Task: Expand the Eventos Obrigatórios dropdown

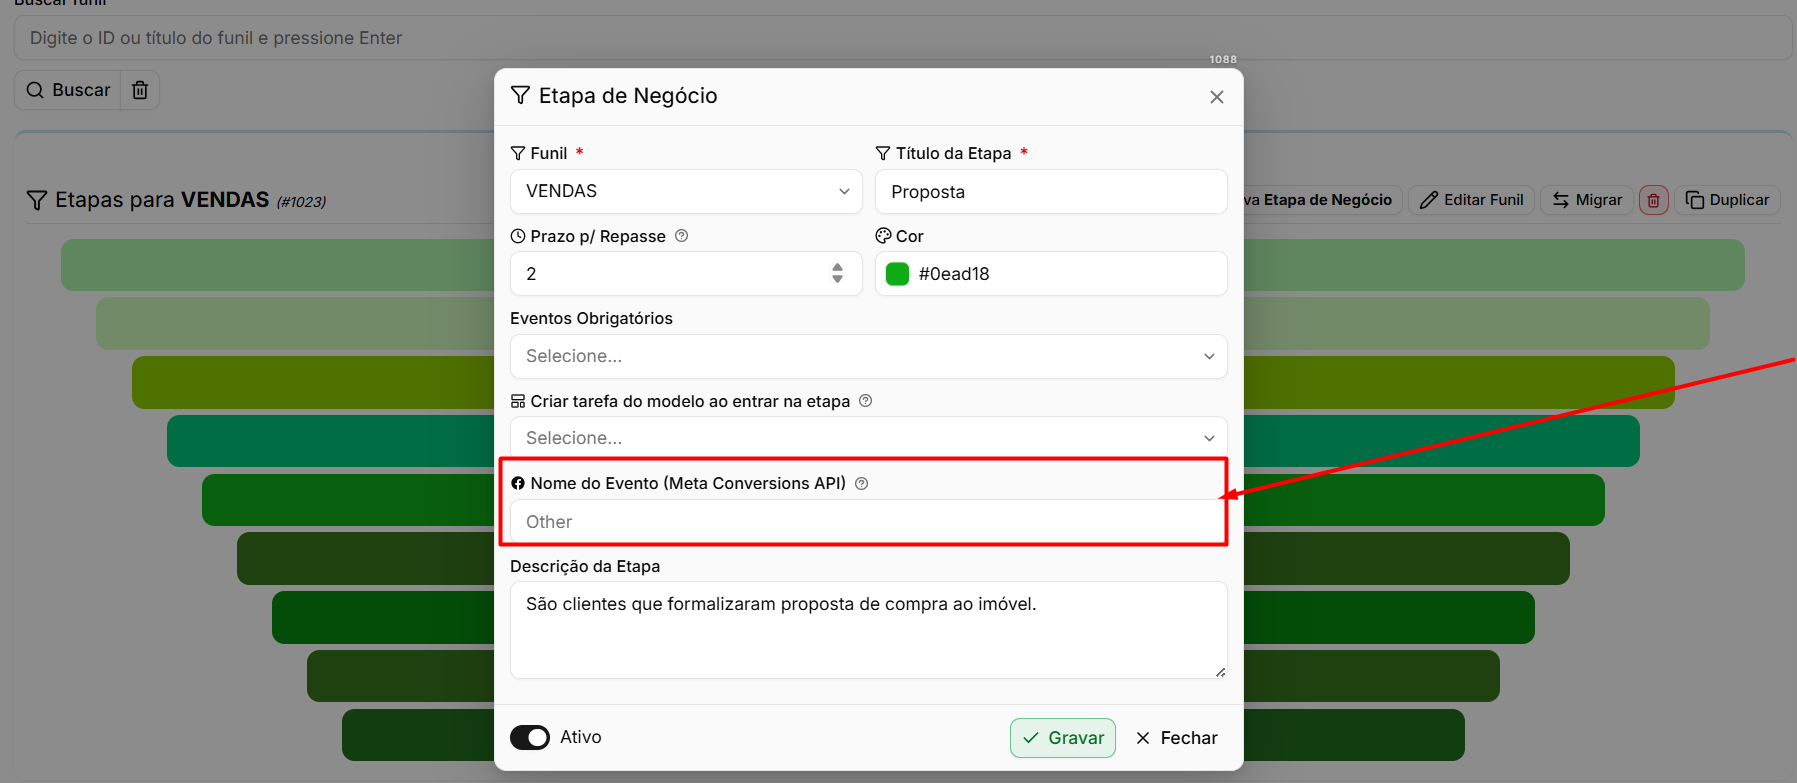Action: point(868,356)
